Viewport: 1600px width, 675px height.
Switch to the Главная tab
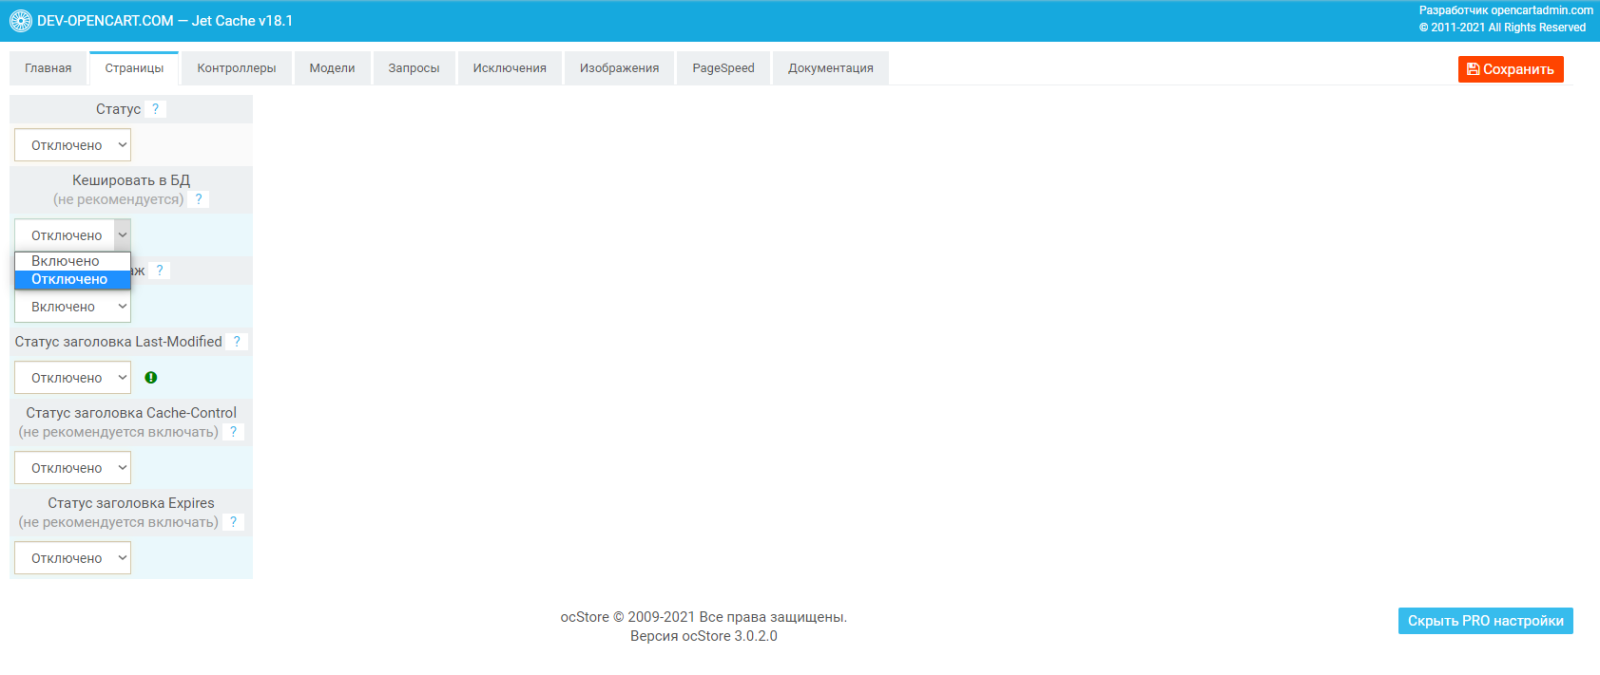tap(48, 68)
